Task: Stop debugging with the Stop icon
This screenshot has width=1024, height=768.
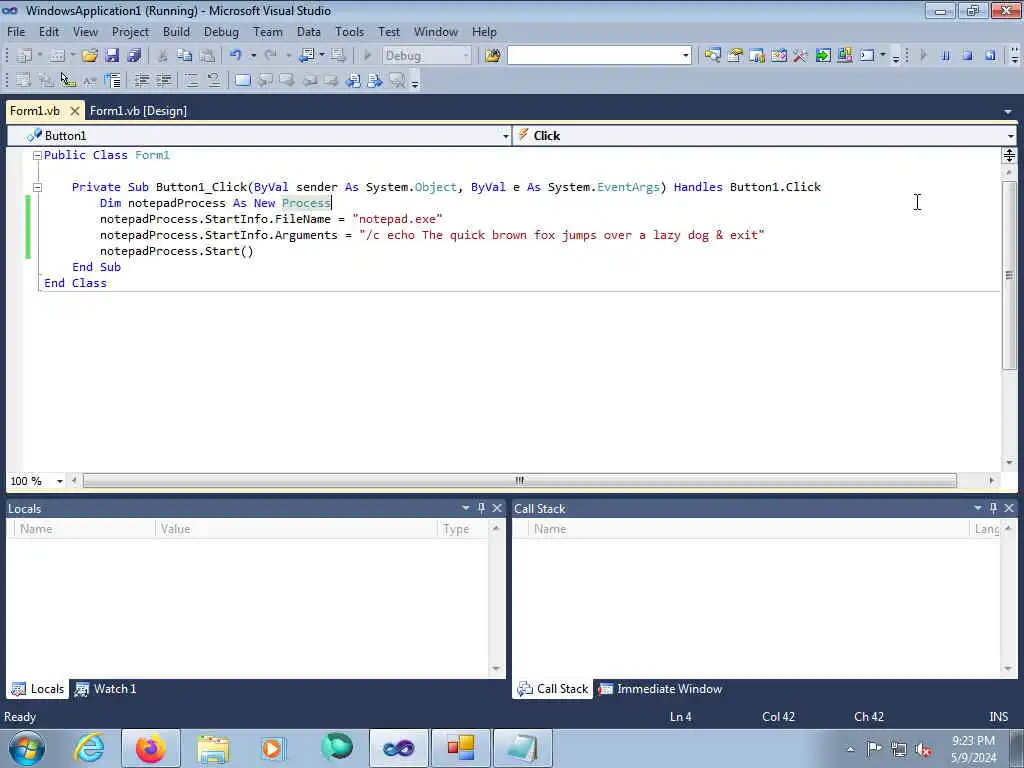Action: [x=968, y=56]
